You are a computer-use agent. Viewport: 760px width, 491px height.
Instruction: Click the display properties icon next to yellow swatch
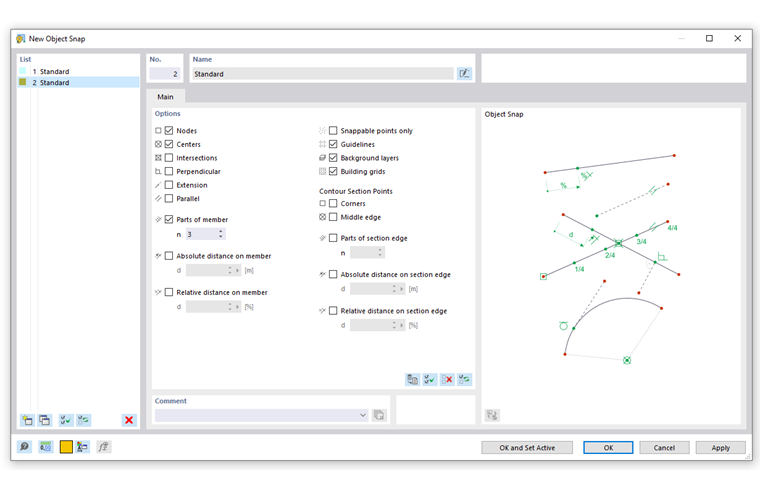(x=82, y=447)
